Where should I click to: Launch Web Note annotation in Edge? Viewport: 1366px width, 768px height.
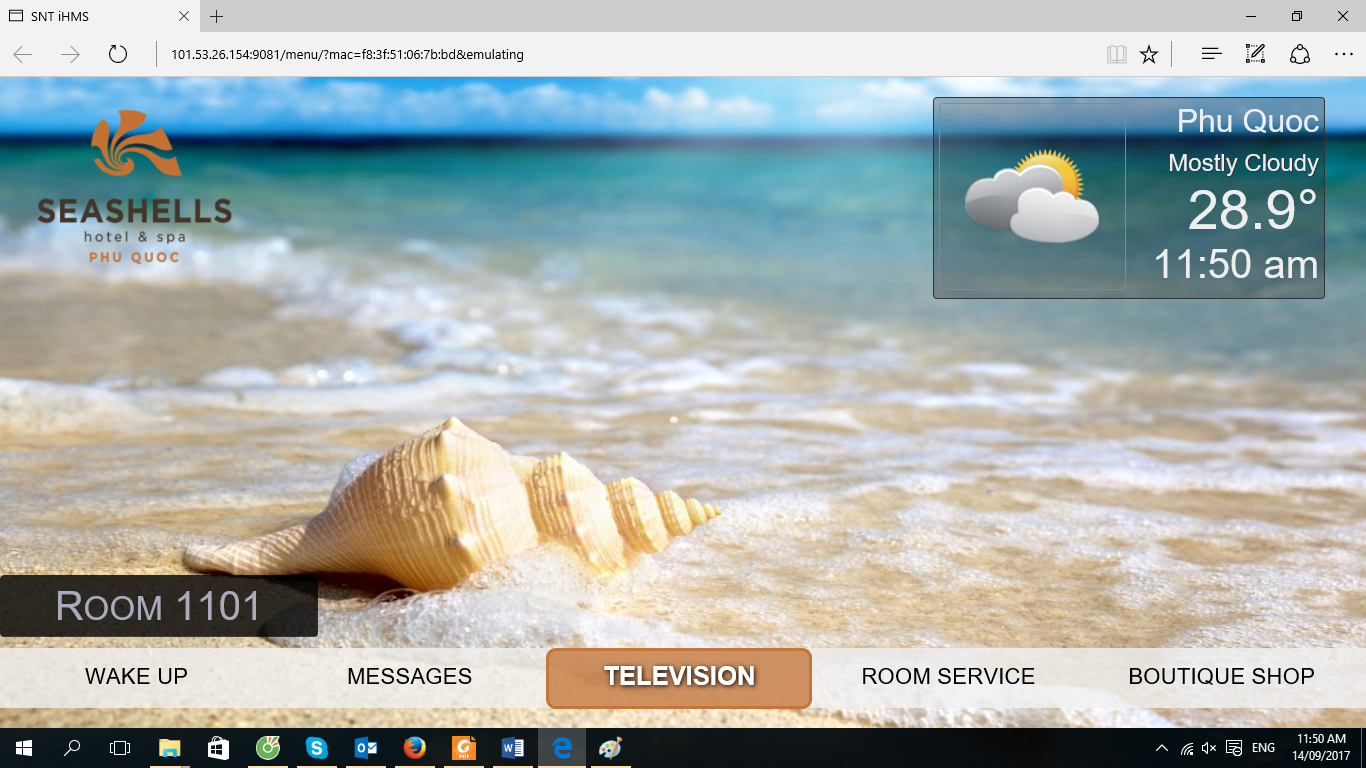click(x=1254, y=54)
